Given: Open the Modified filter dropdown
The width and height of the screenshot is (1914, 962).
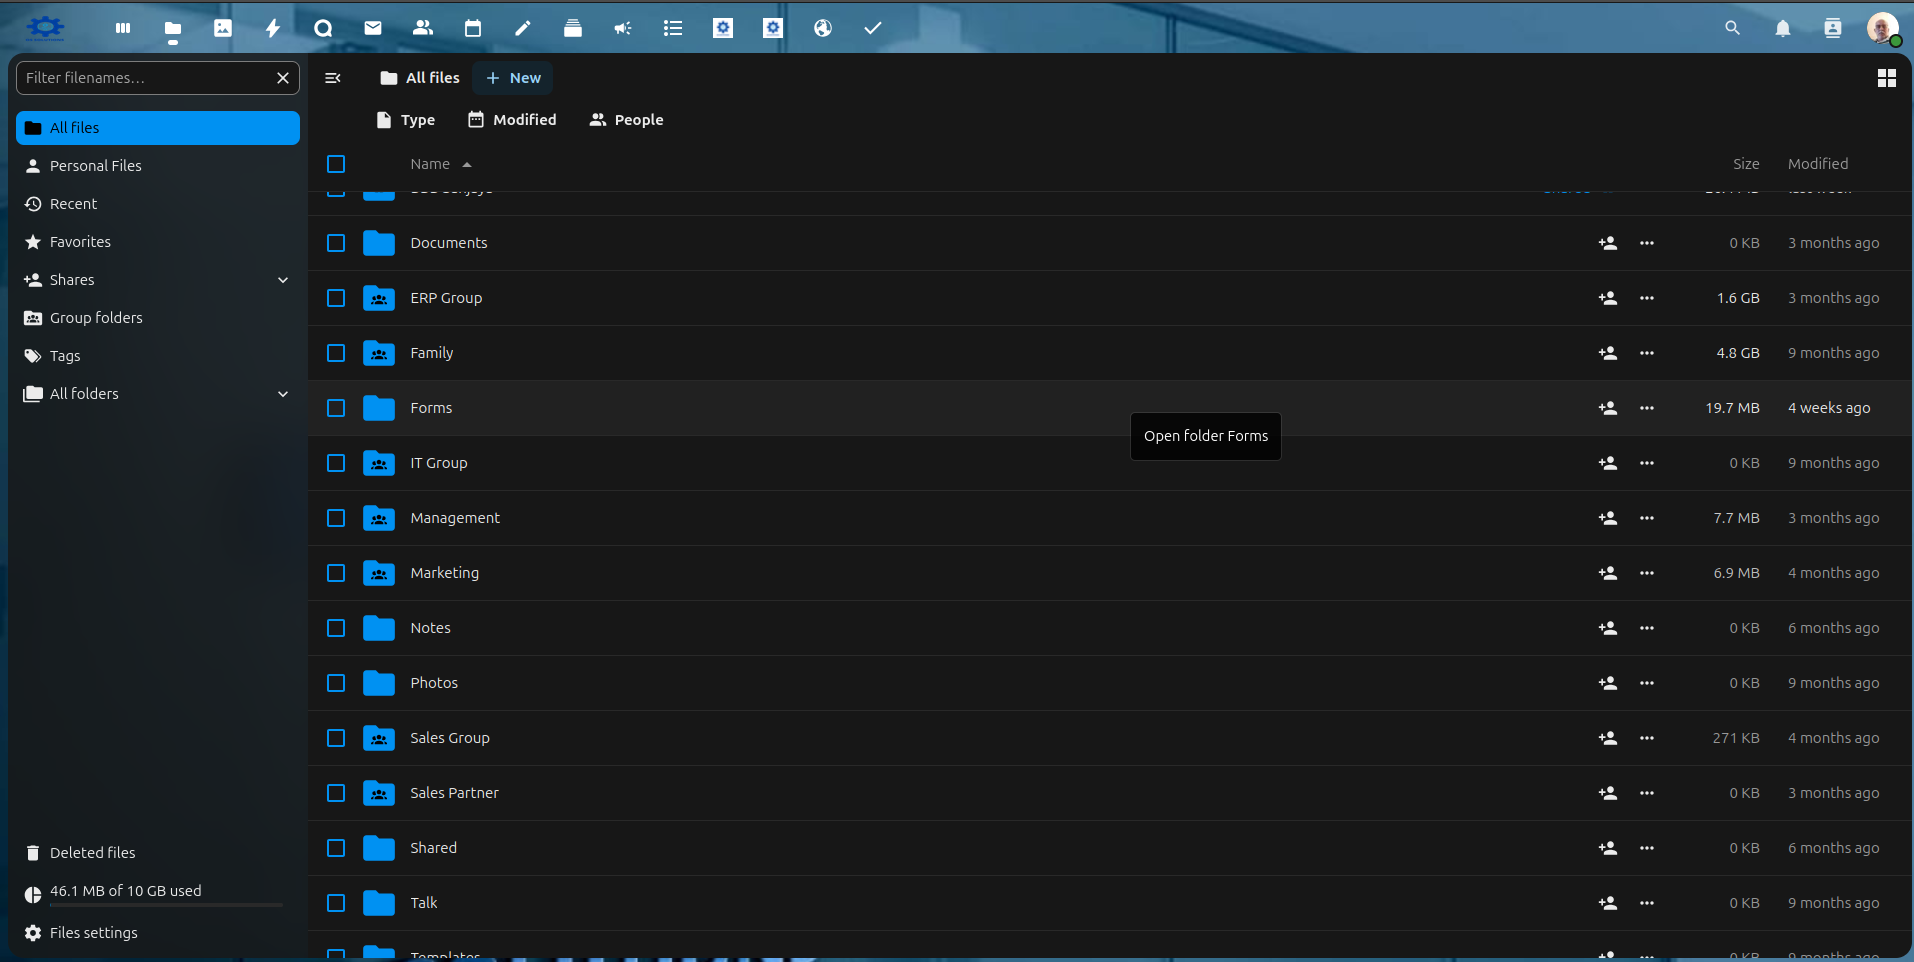Looking at the screenshot, I should [x=512, y=120].
